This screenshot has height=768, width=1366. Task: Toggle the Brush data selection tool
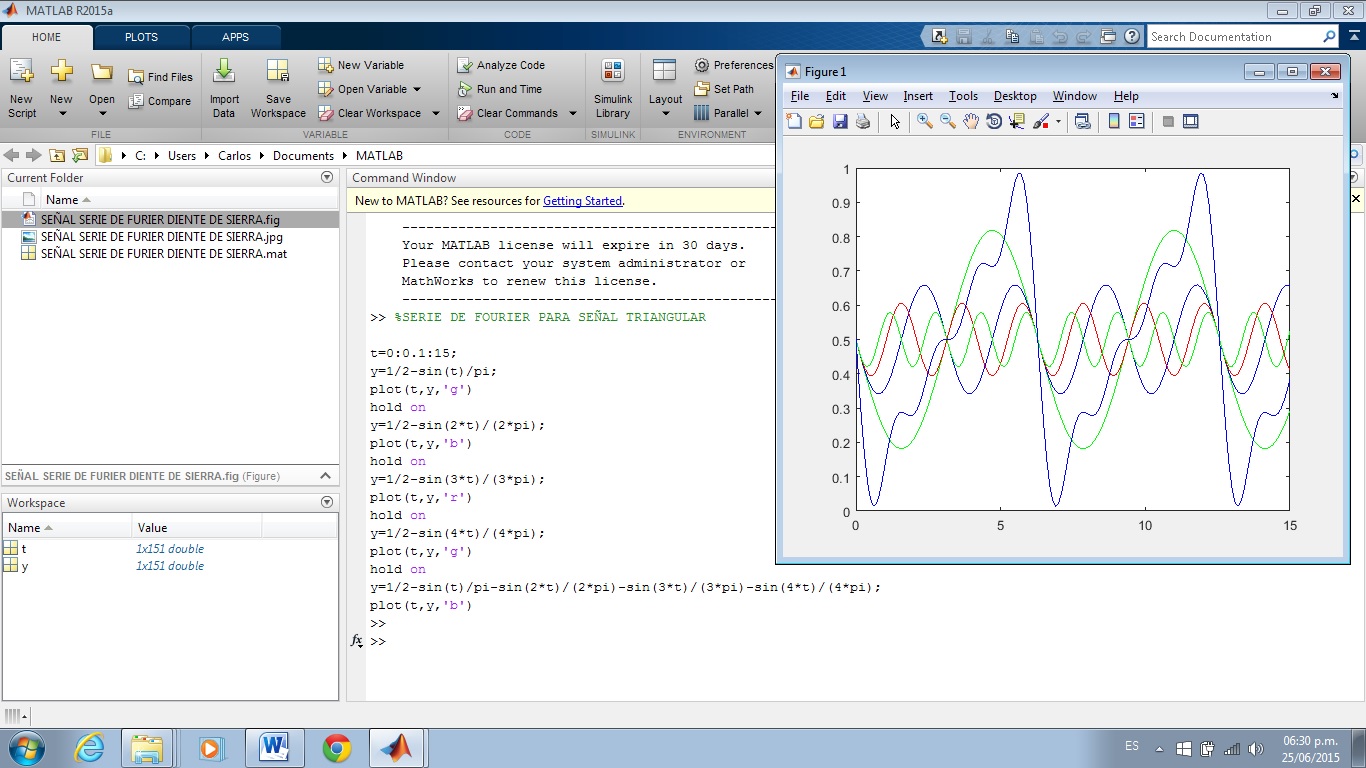1042,121
